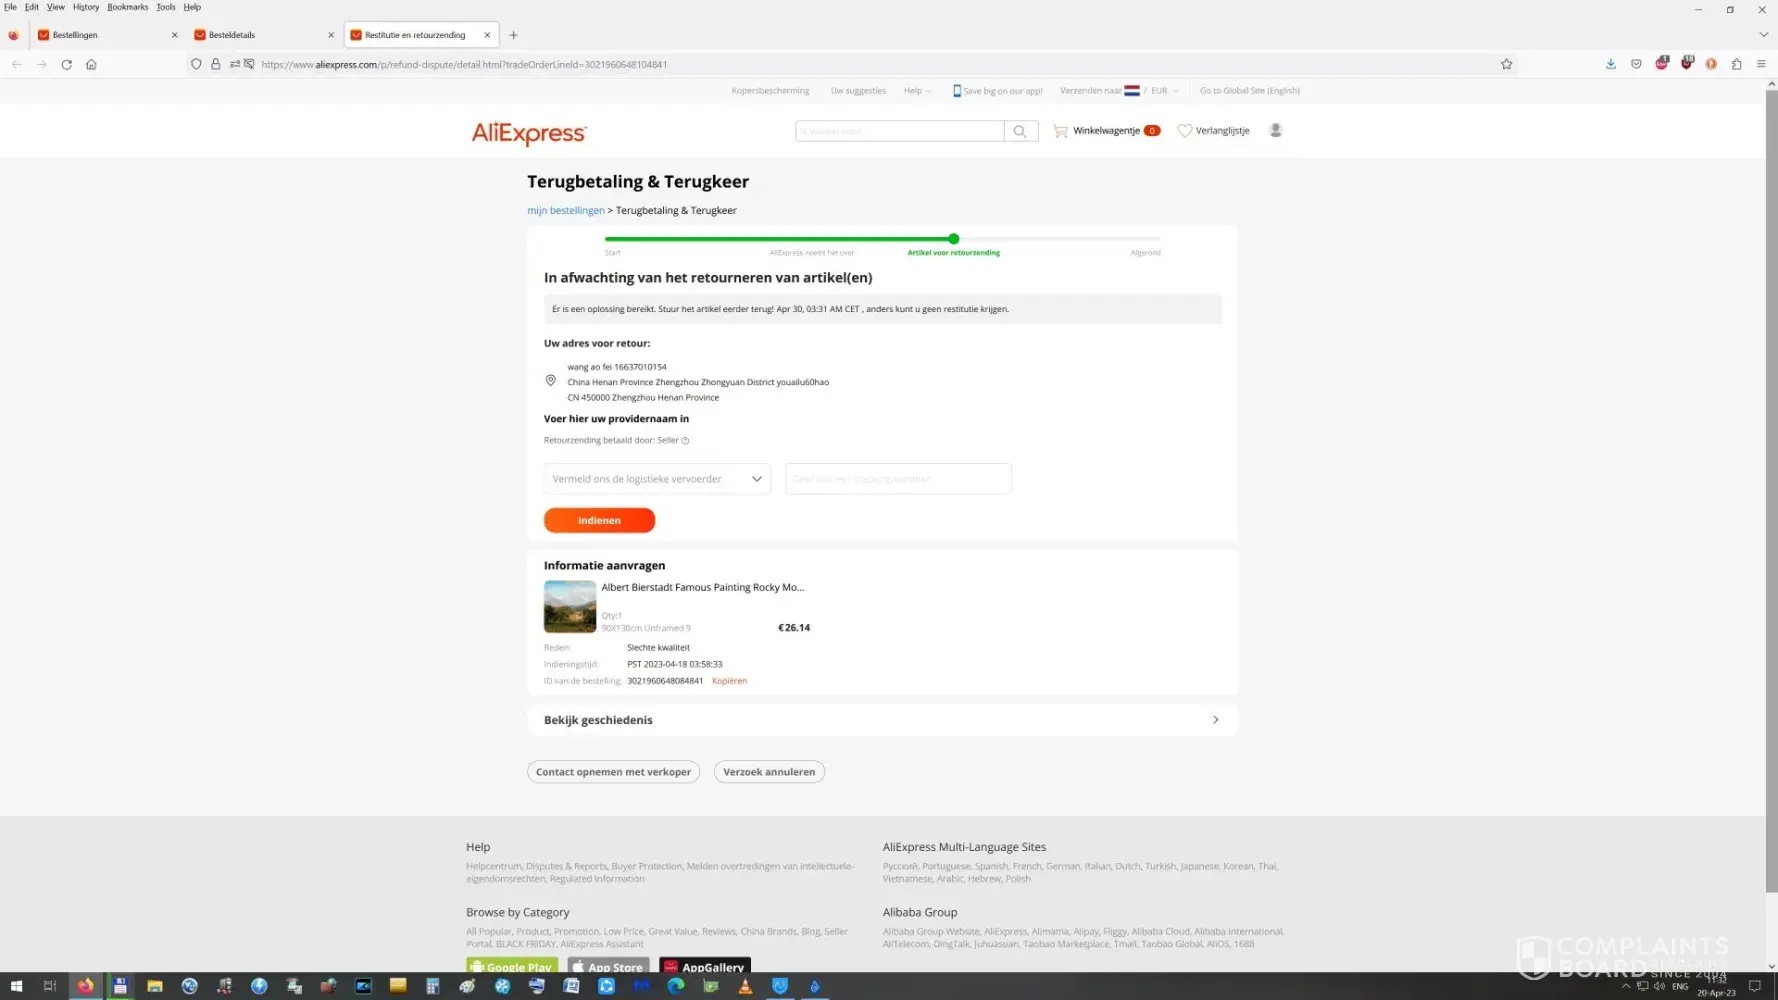Open the Helpcentrum footer link
The width and height of the screenshot is (1778, 1000).
coord(493,867)
